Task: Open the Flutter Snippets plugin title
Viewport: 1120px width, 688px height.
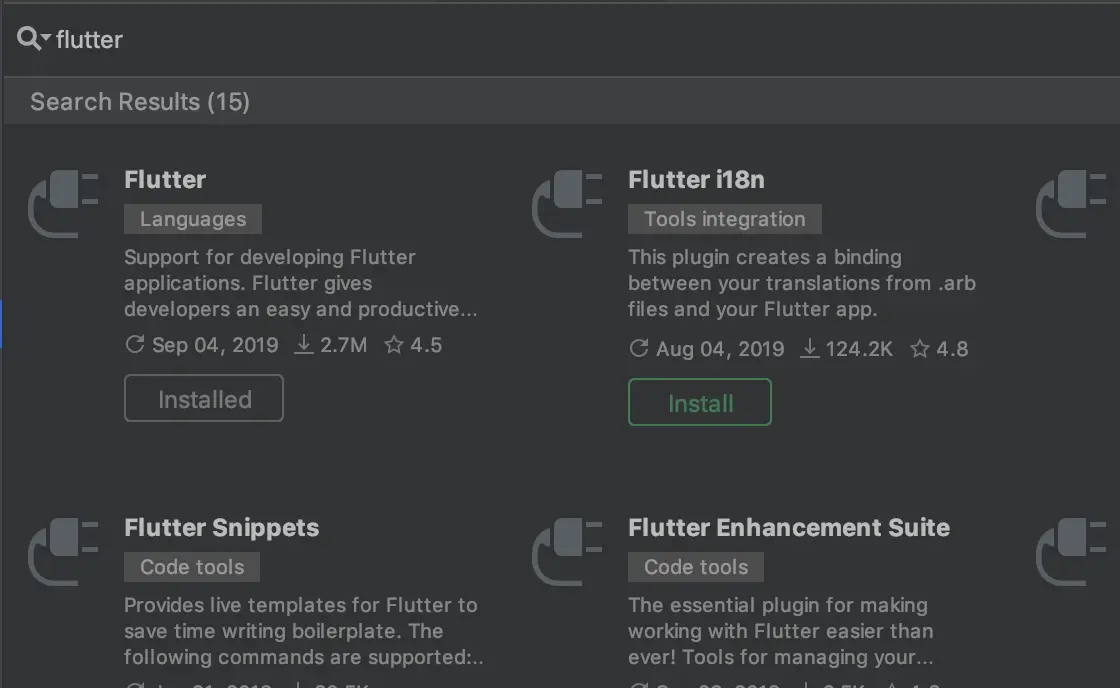Action: click(221, 528)
